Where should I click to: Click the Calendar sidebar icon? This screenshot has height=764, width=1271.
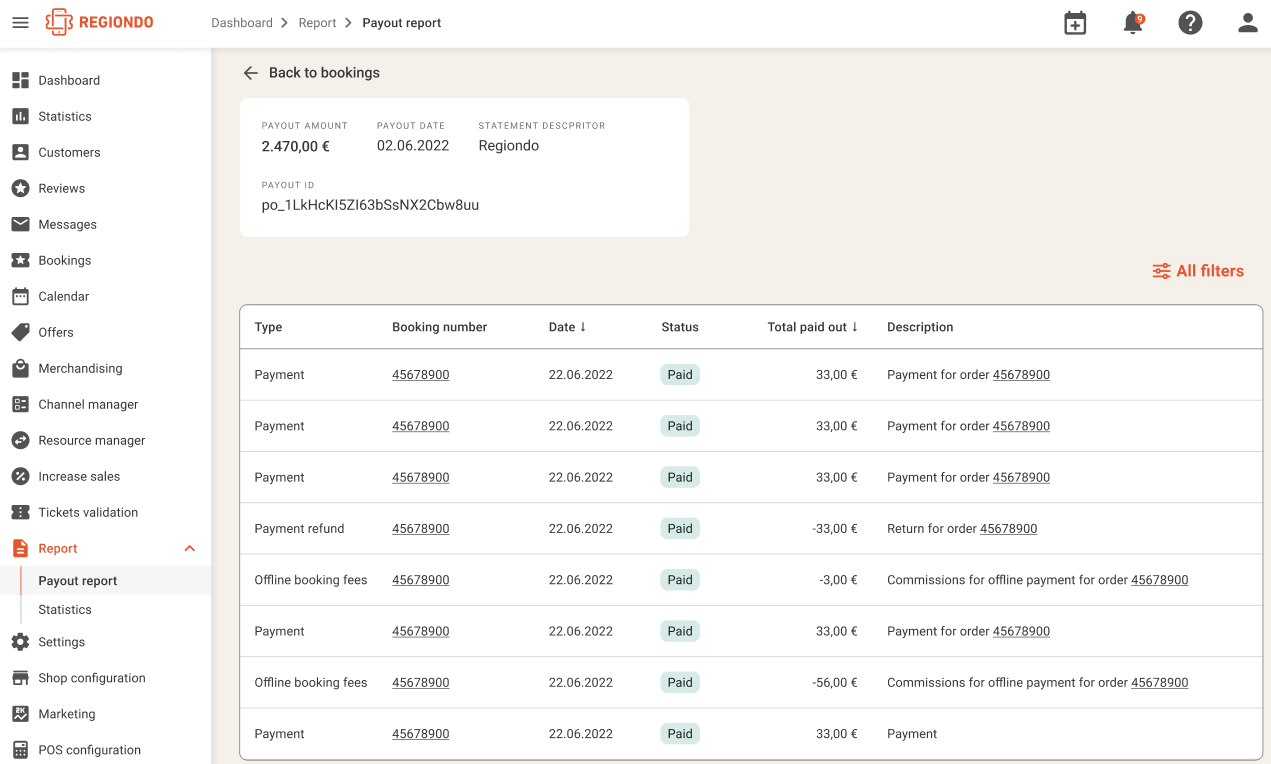tap(20, 296)
